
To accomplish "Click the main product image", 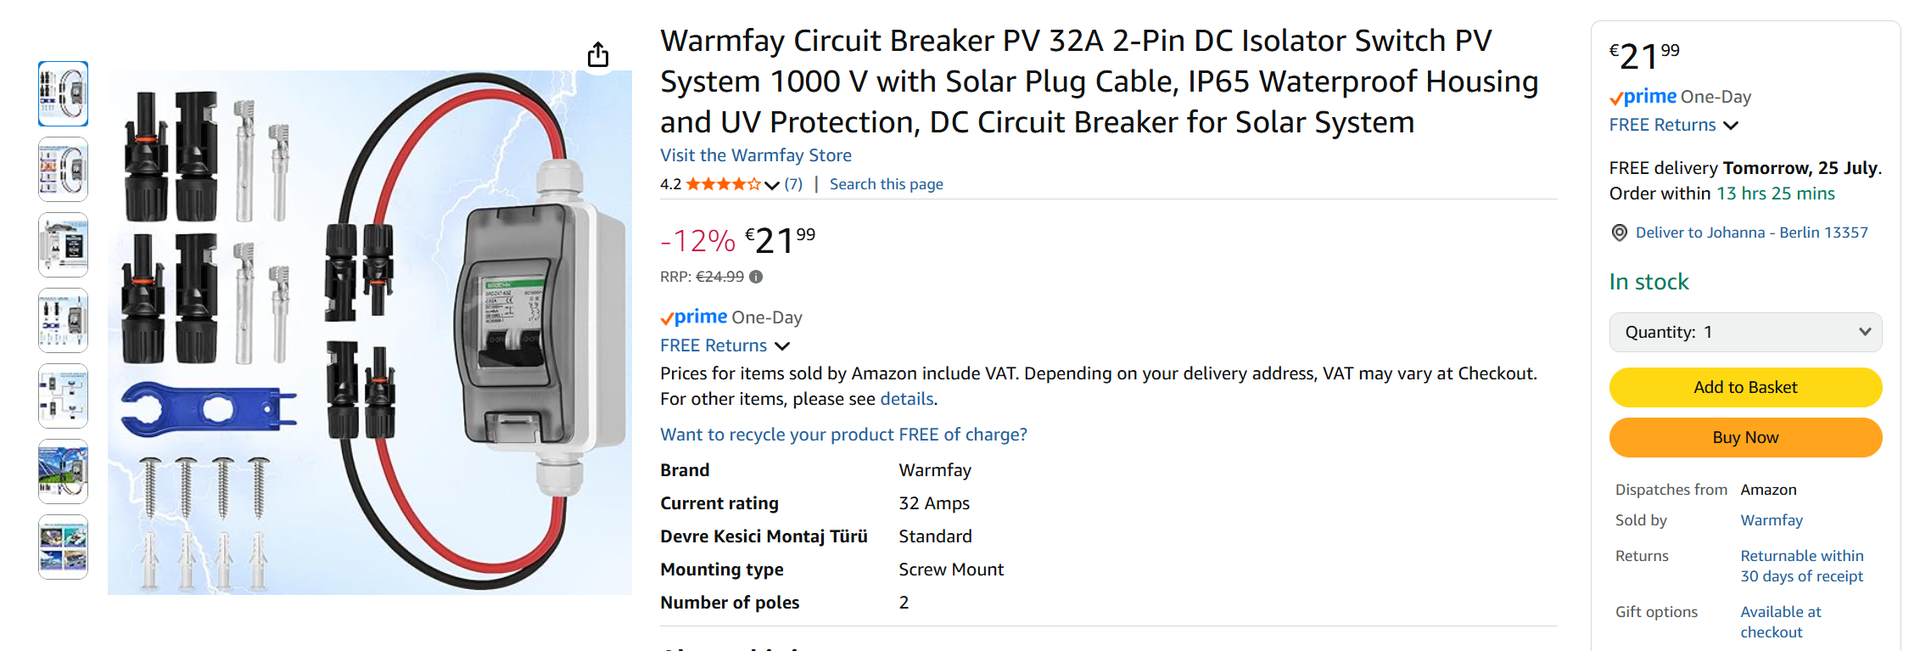I will [x=370, y=332].
